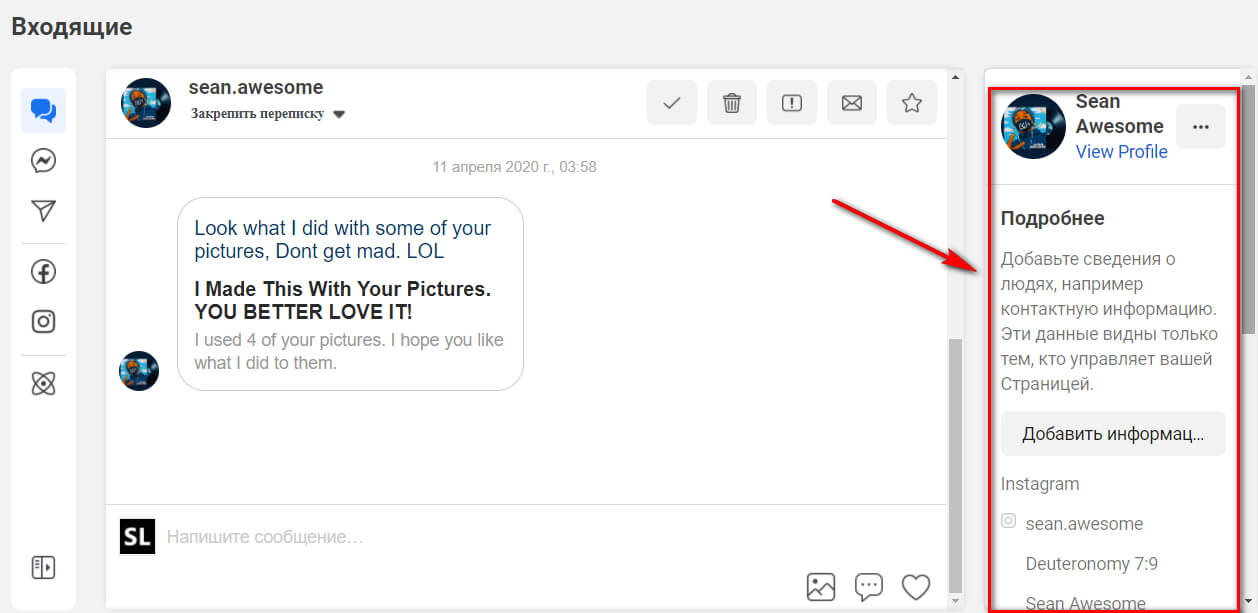
Task: Open the Messenger inbox icon
Action: point(43,161)
